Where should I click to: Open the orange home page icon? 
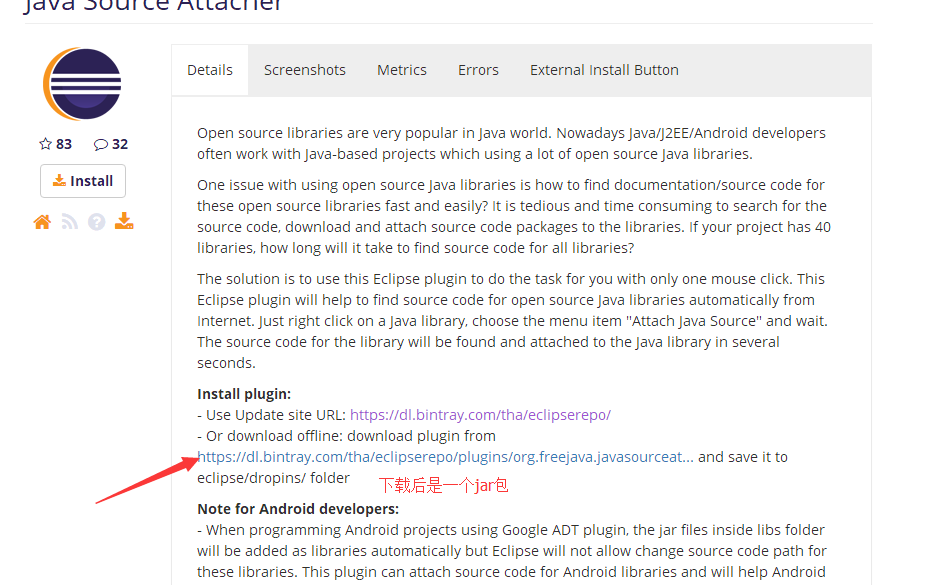(42, 222)
